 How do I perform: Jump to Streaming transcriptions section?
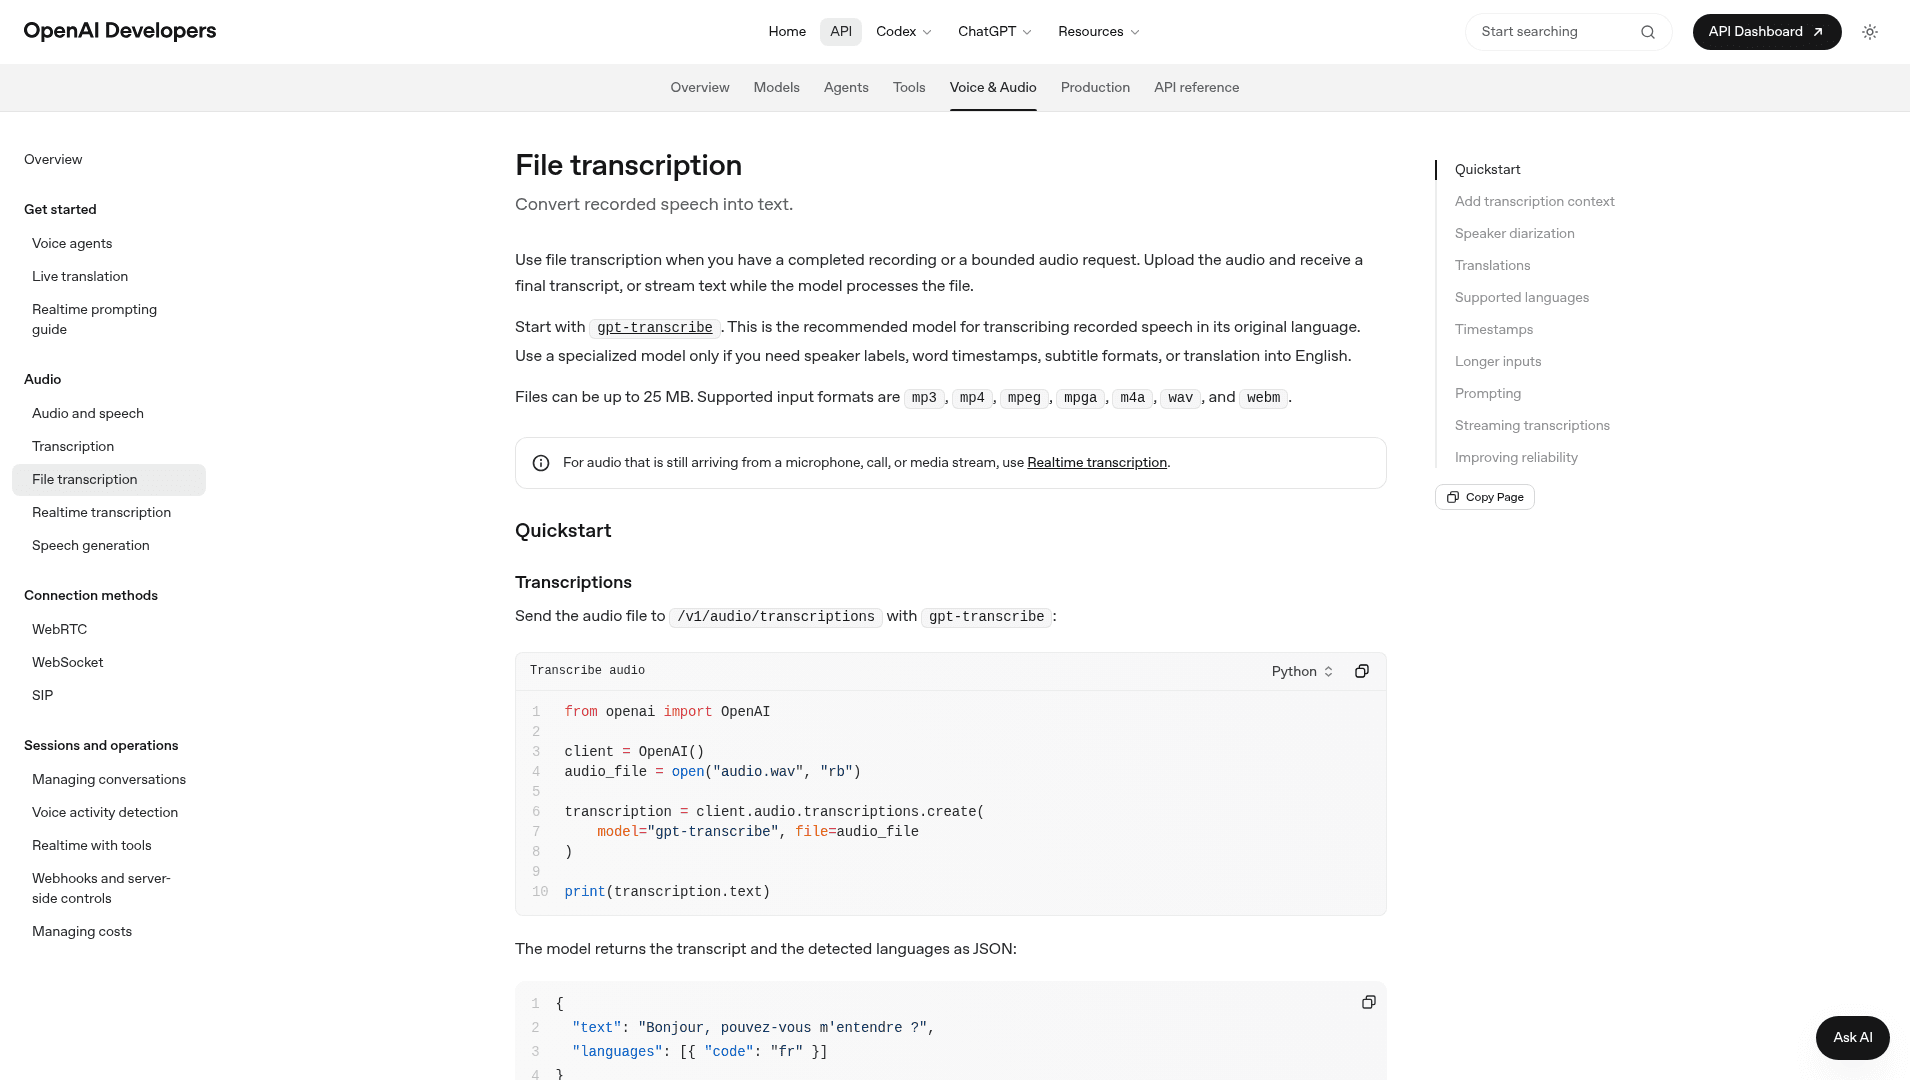(x=1532, y=426)
